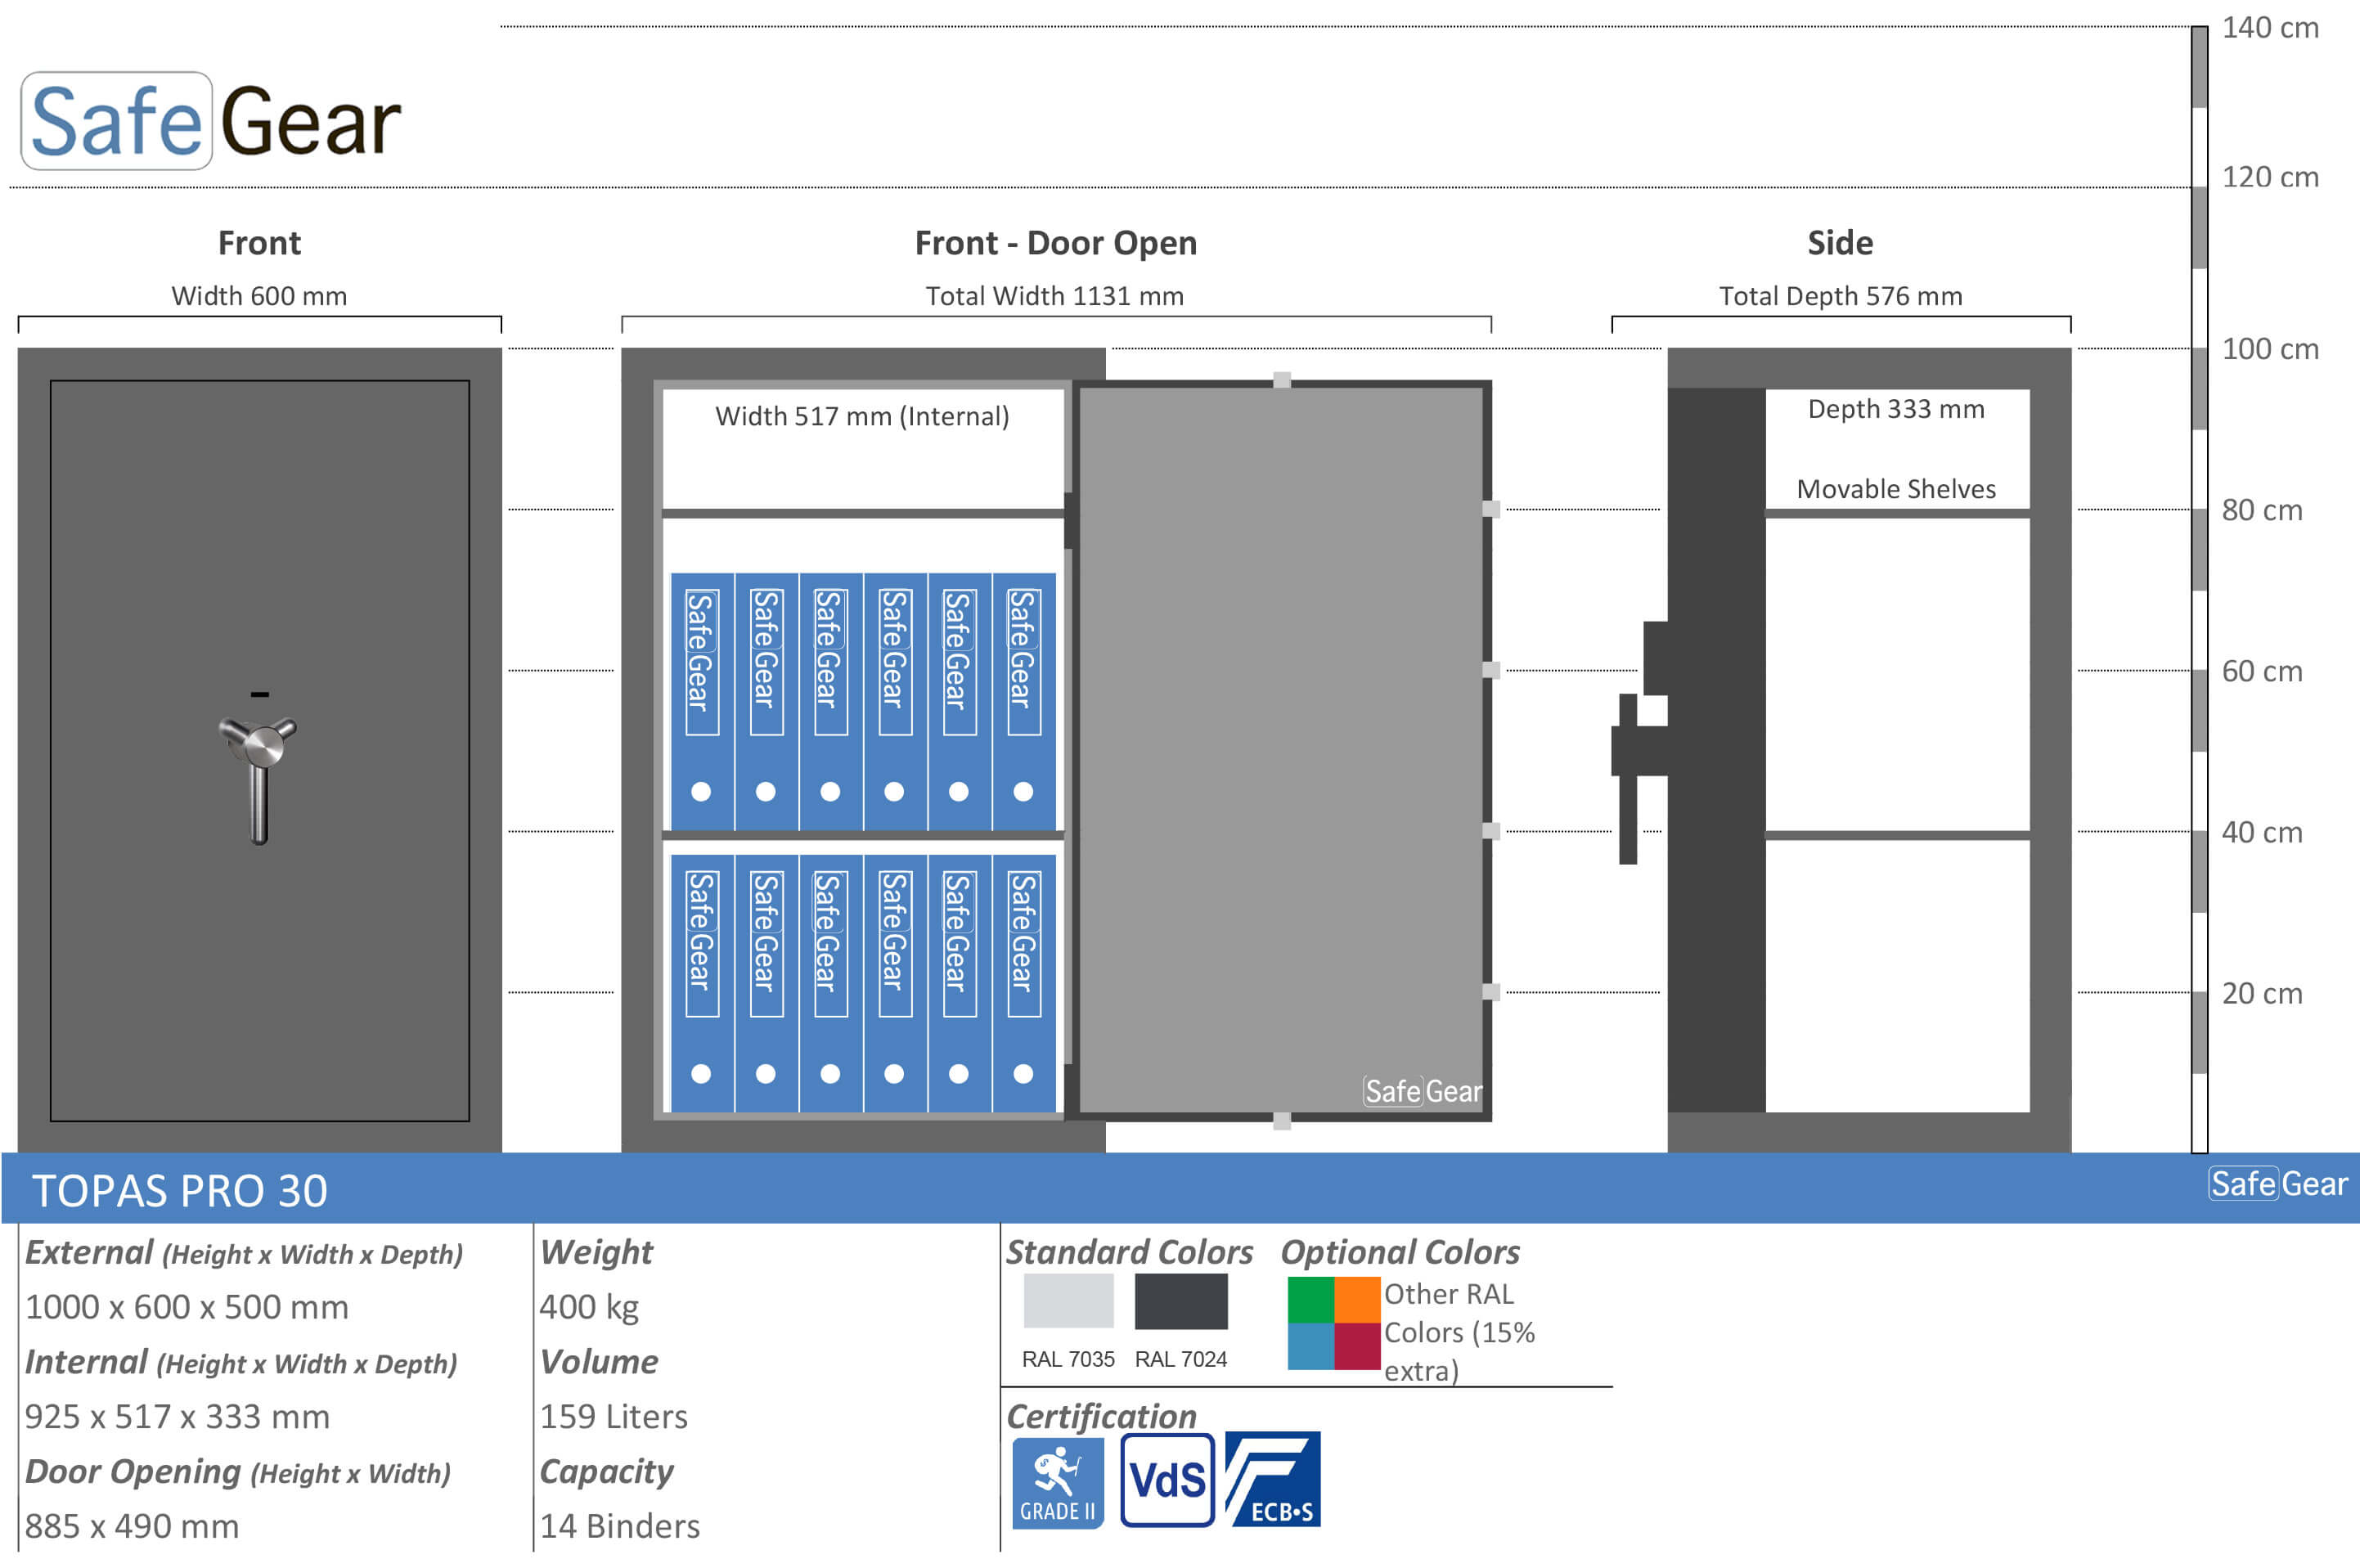
Task: Click the 'Door Opening (Height x Width)' heading
Action: (238, 1472)
